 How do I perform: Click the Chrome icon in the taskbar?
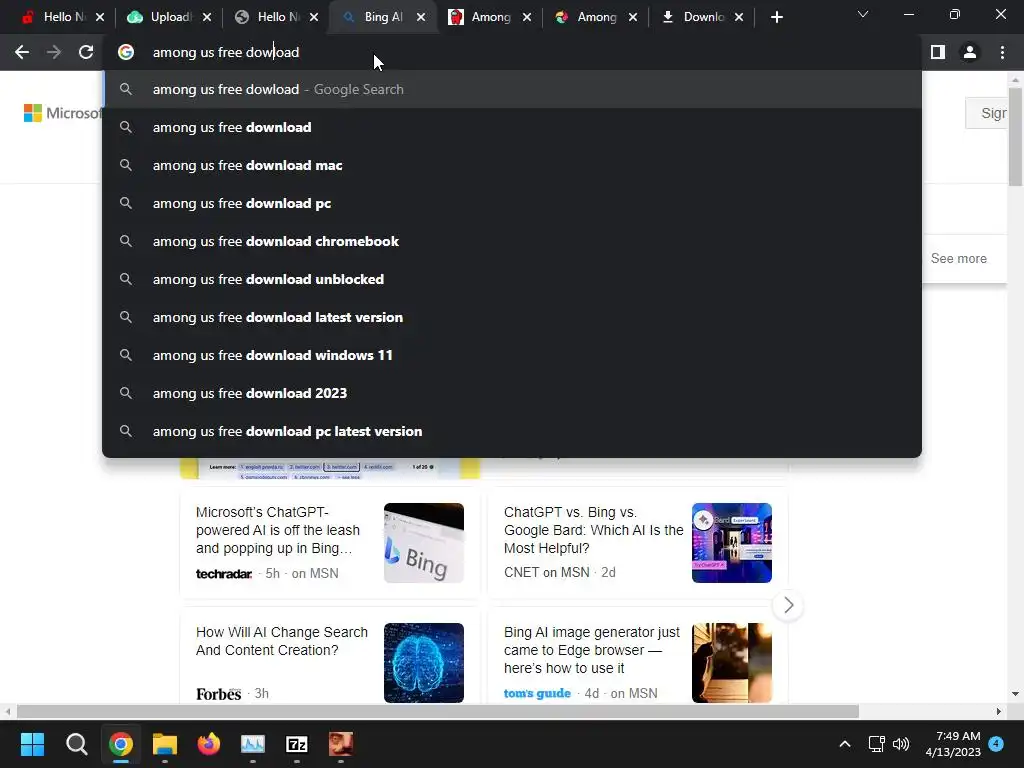pyautogui.click(x=121, y=744)
